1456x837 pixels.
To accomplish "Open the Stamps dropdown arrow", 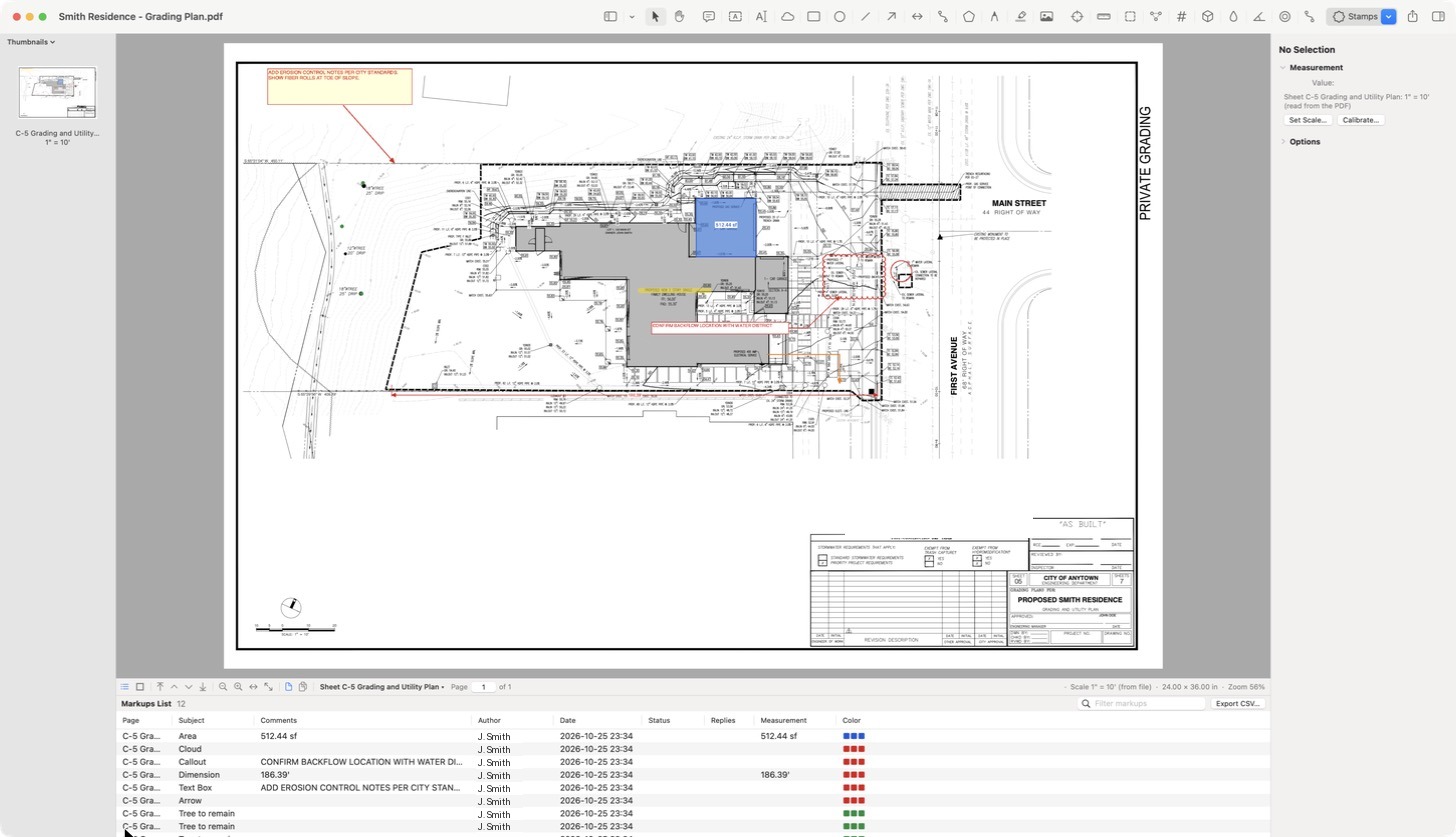I will (x=1388, y=17).
